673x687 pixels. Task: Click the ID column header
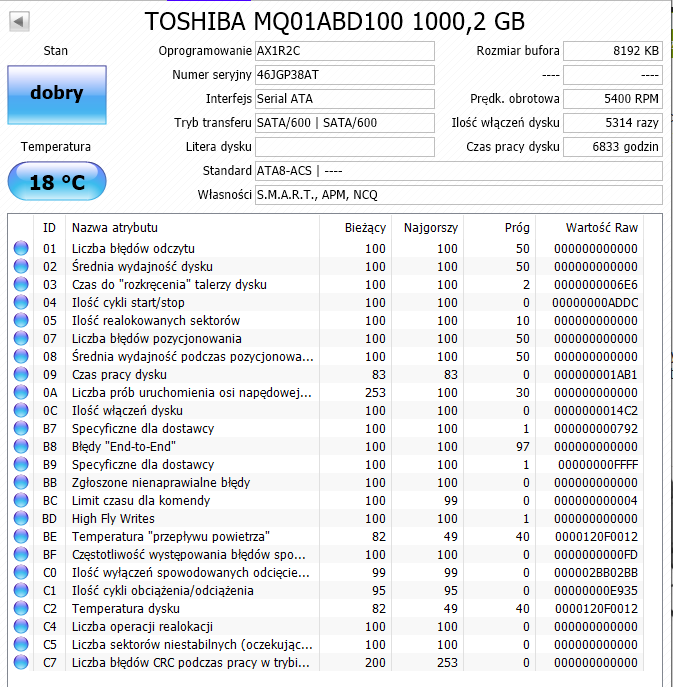(x=50, y=228)
